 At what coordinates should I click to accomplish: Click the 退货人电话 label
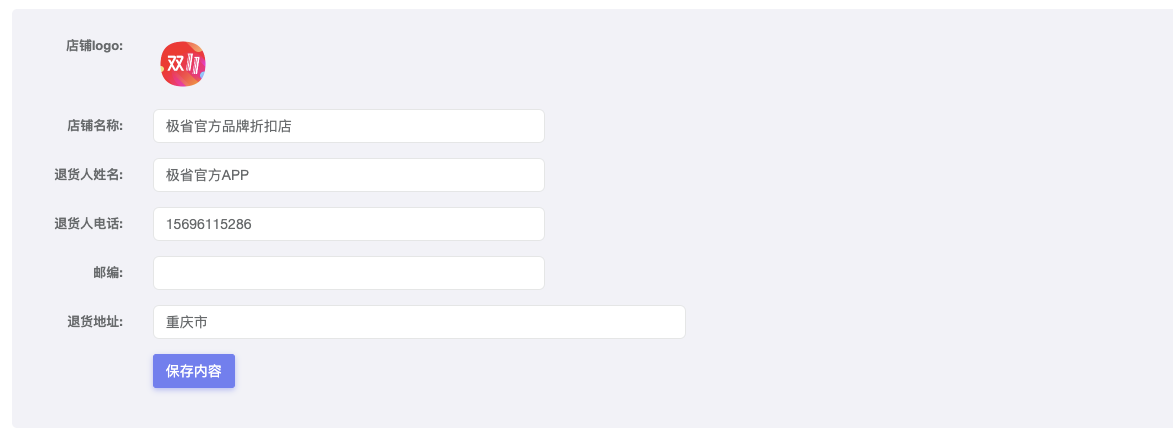tap(88, 223)
